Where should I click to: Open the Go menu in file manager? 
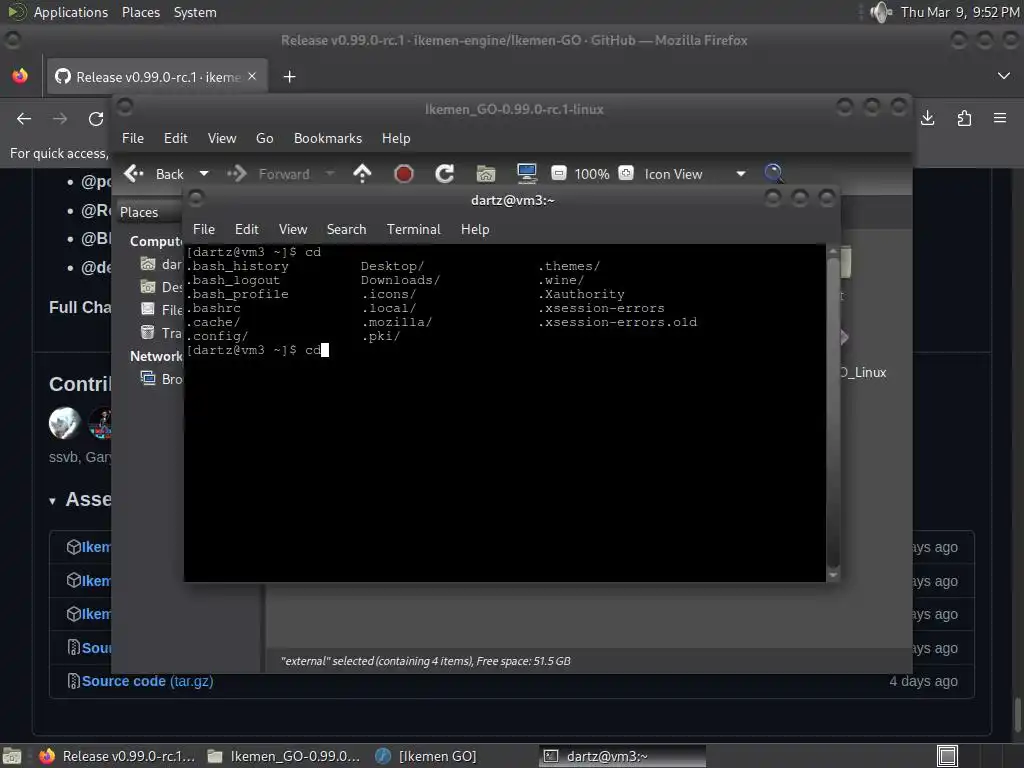[x=264, y=138]
